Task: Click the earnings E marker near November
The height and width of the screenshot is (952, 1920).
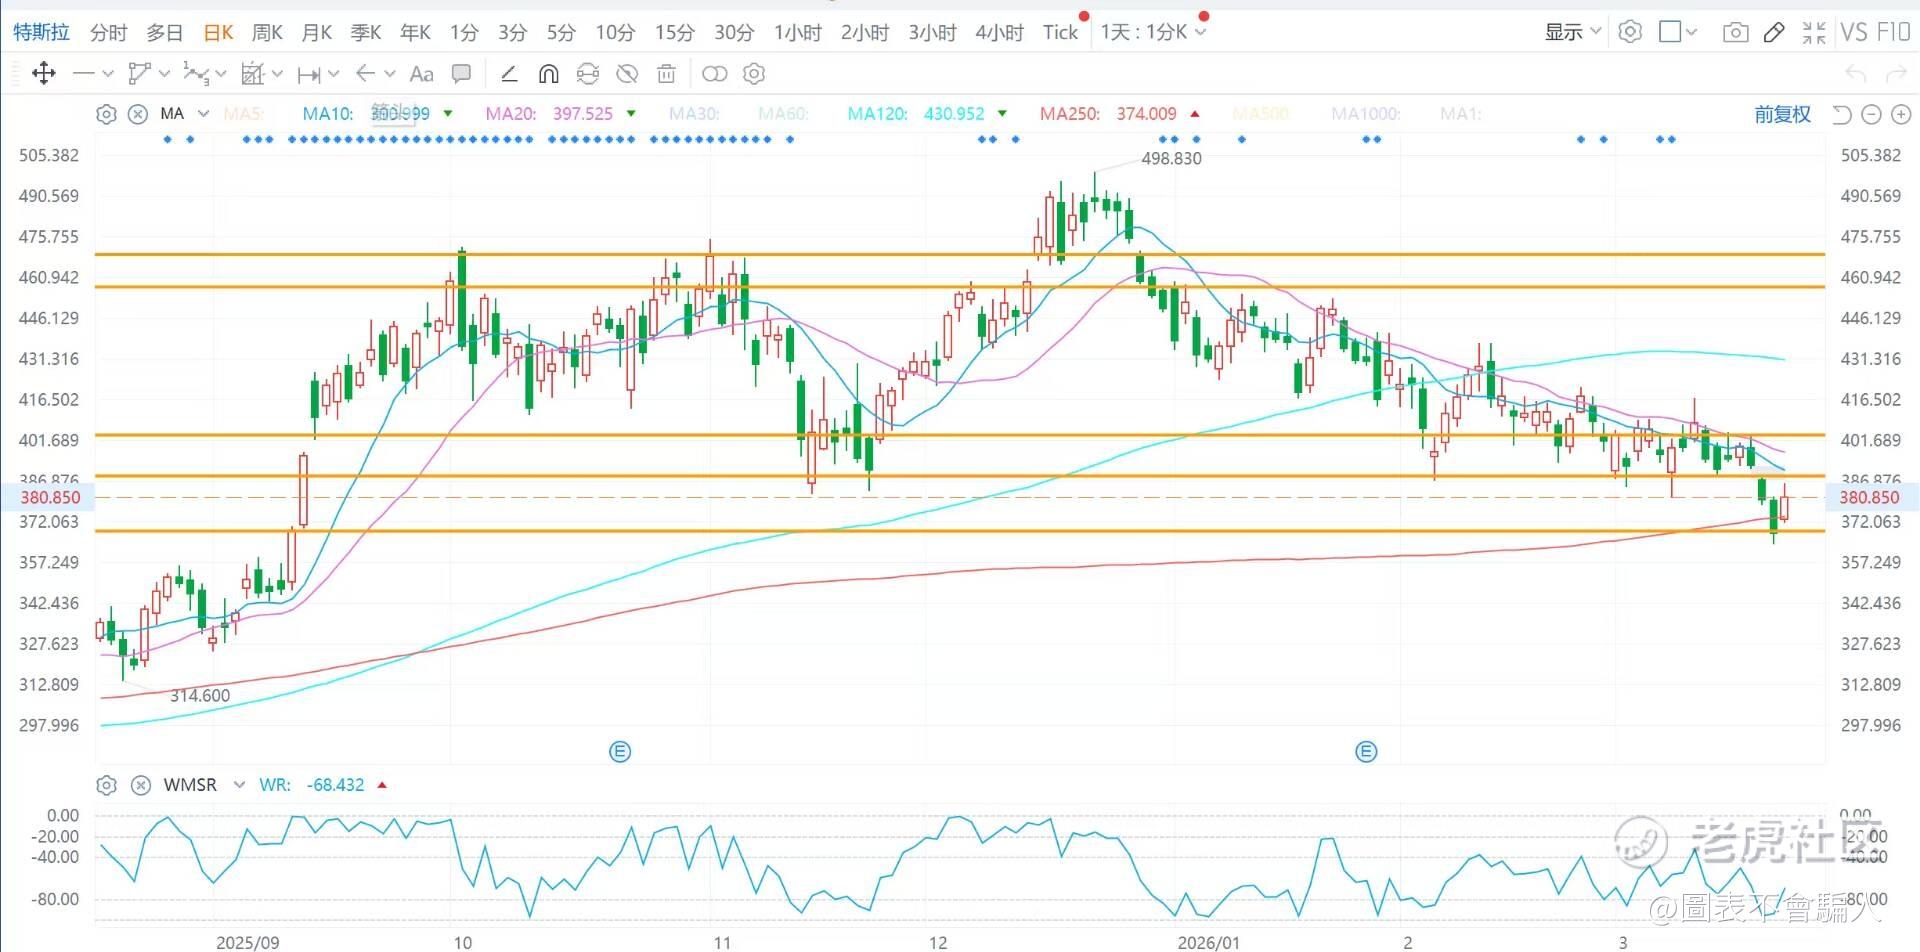Action: point(620,751)
